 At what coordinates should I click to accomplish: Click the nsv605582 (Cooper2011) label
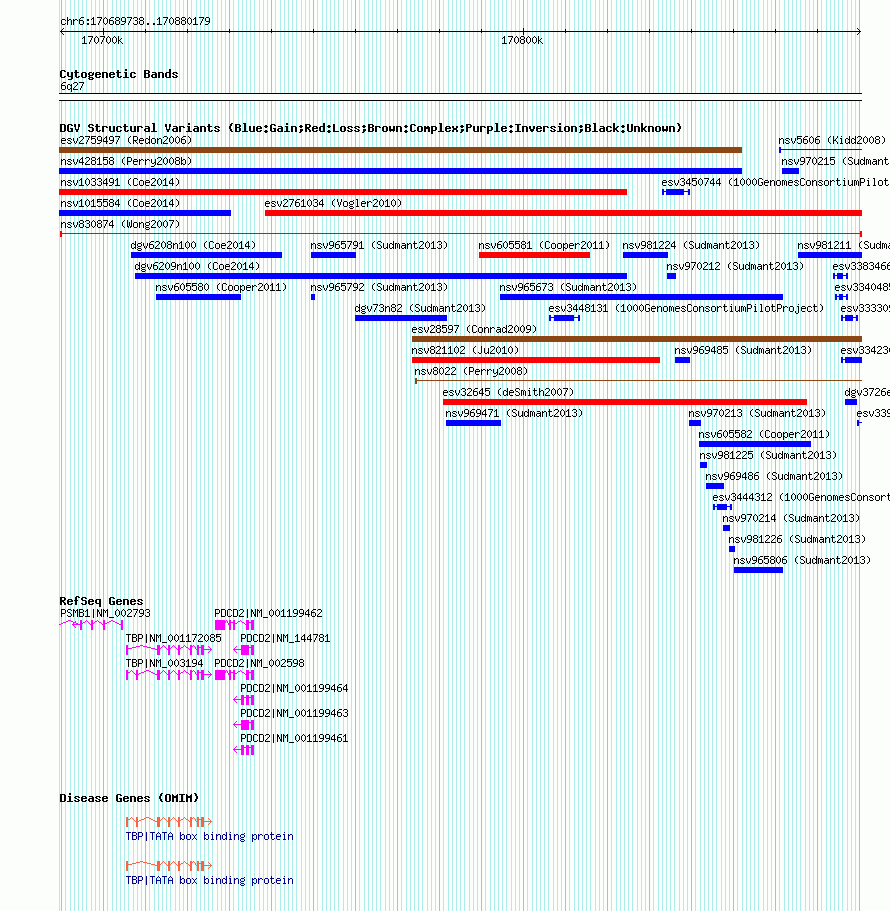[764, 434]
